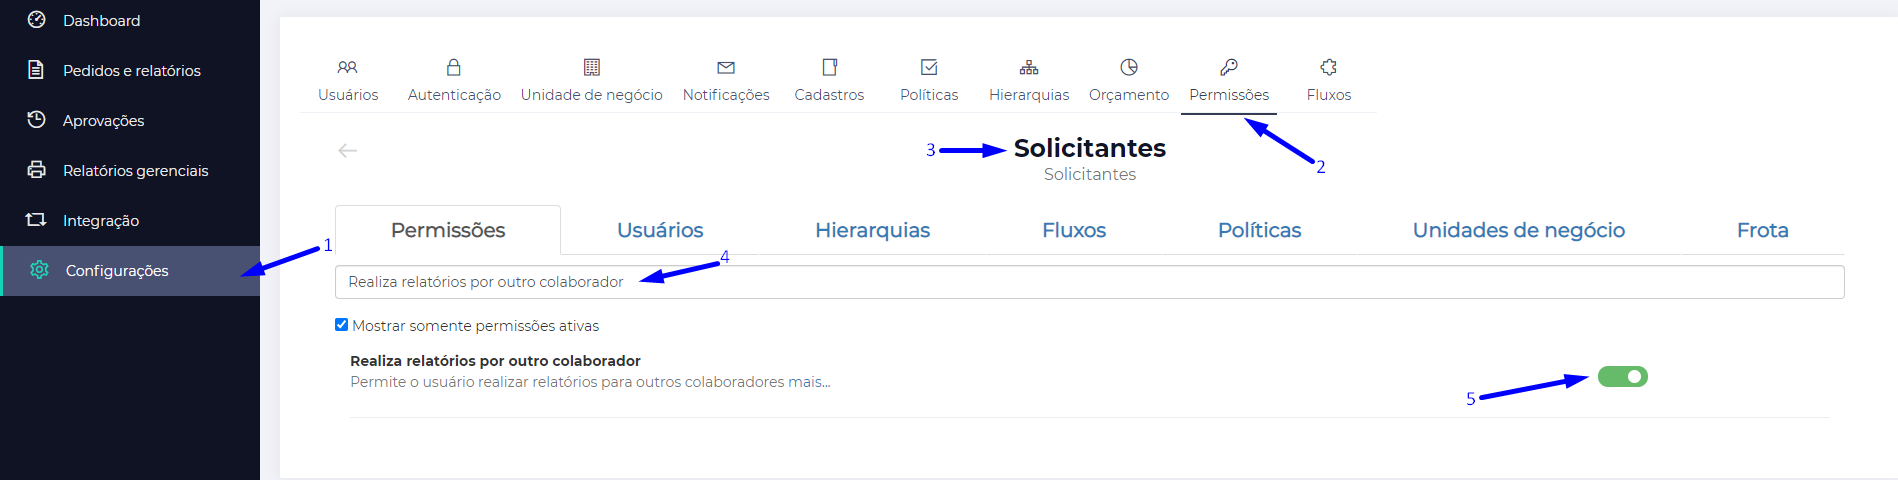
Task: Switch to the Hierarquias sub-tab
Action: point(872,230)
